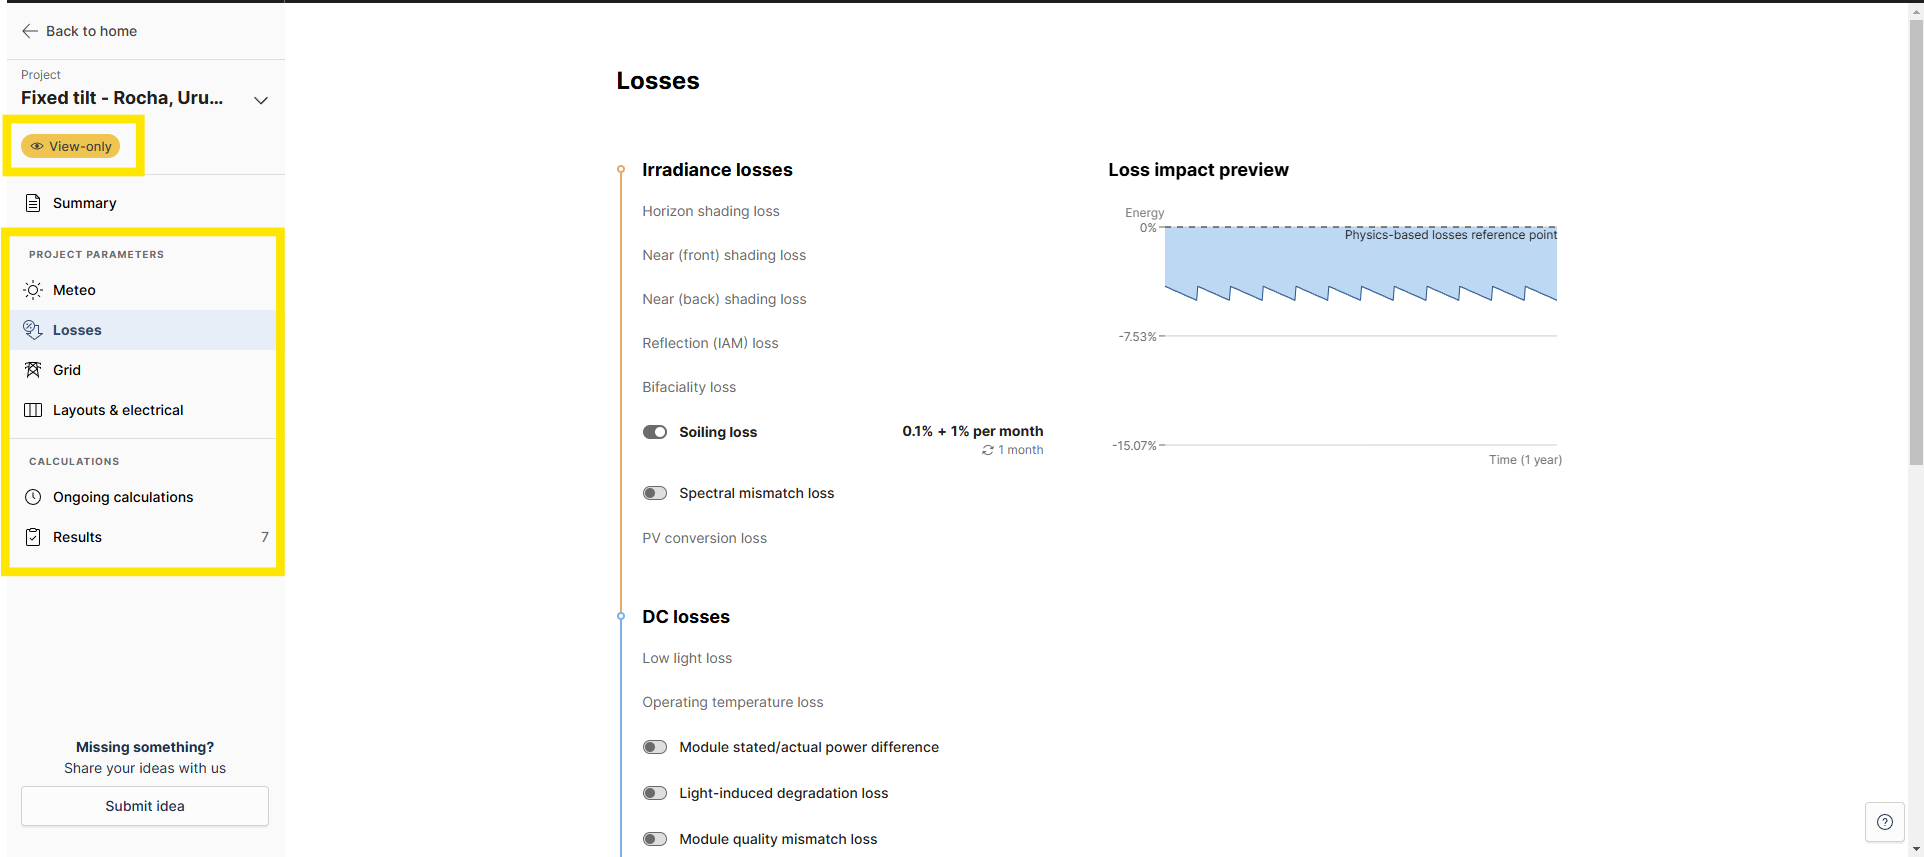
Task: Click the 1 month reset interval text
Action: [1021, 450]
